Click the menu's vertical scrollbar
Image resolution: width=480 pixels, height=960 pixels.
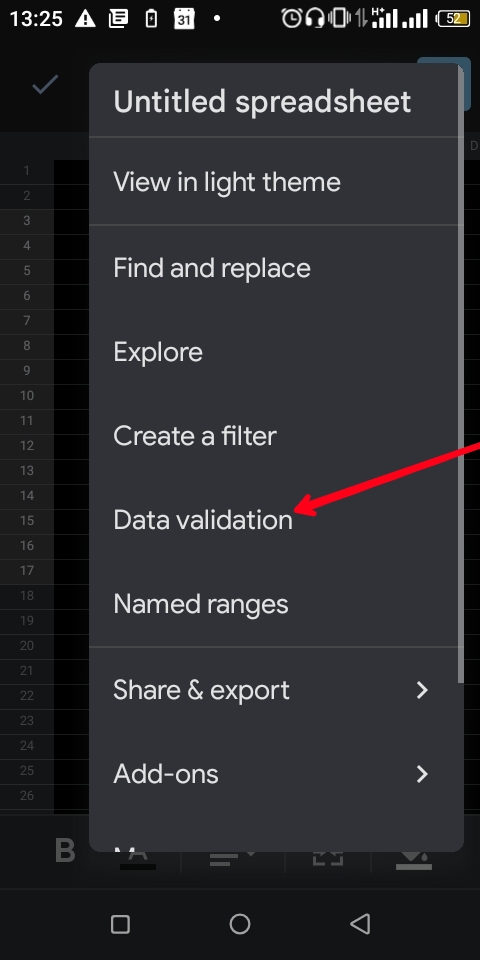click(461, 373)
